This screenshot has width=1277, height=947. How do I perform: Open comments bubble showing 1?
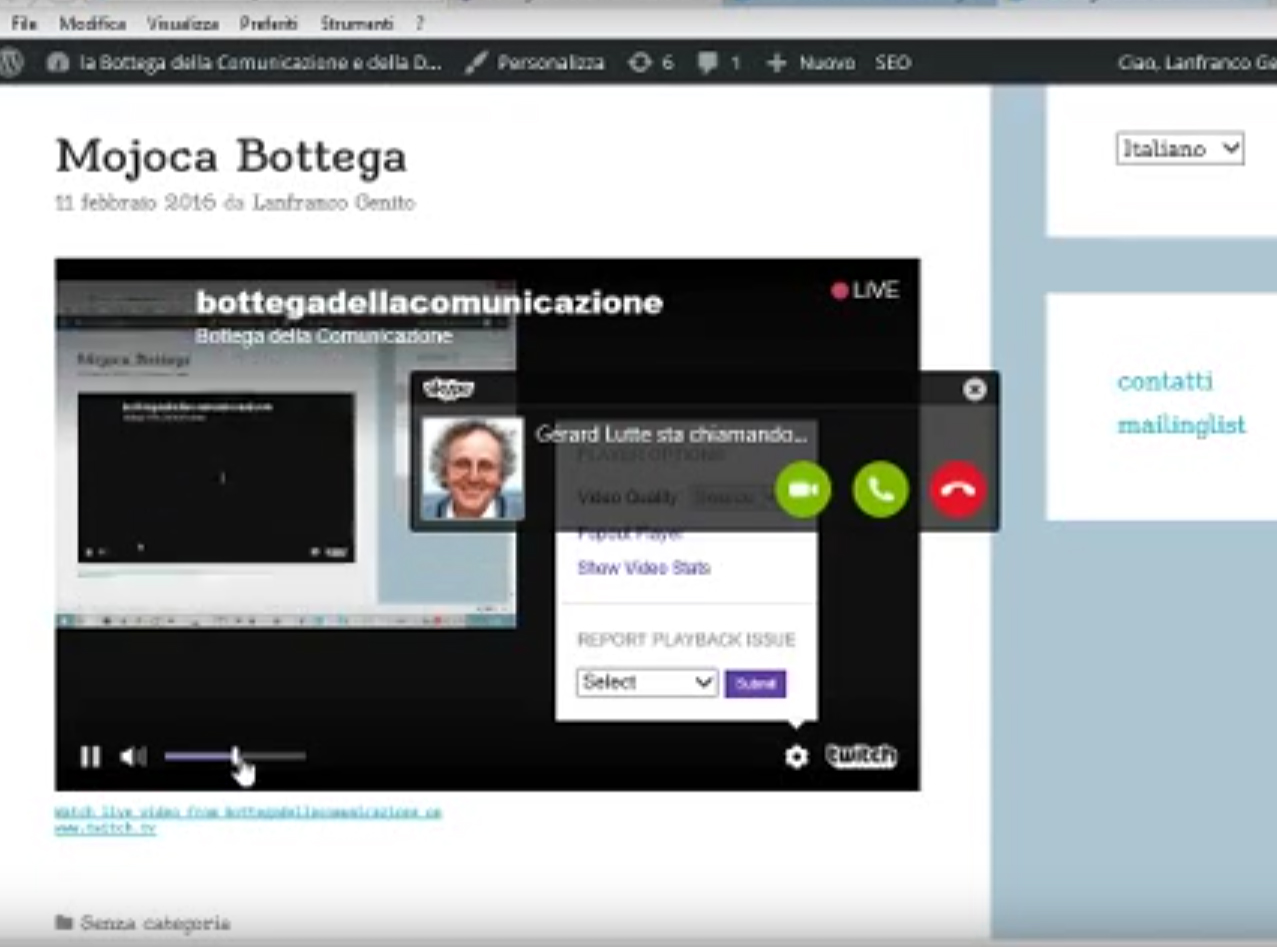719,62
